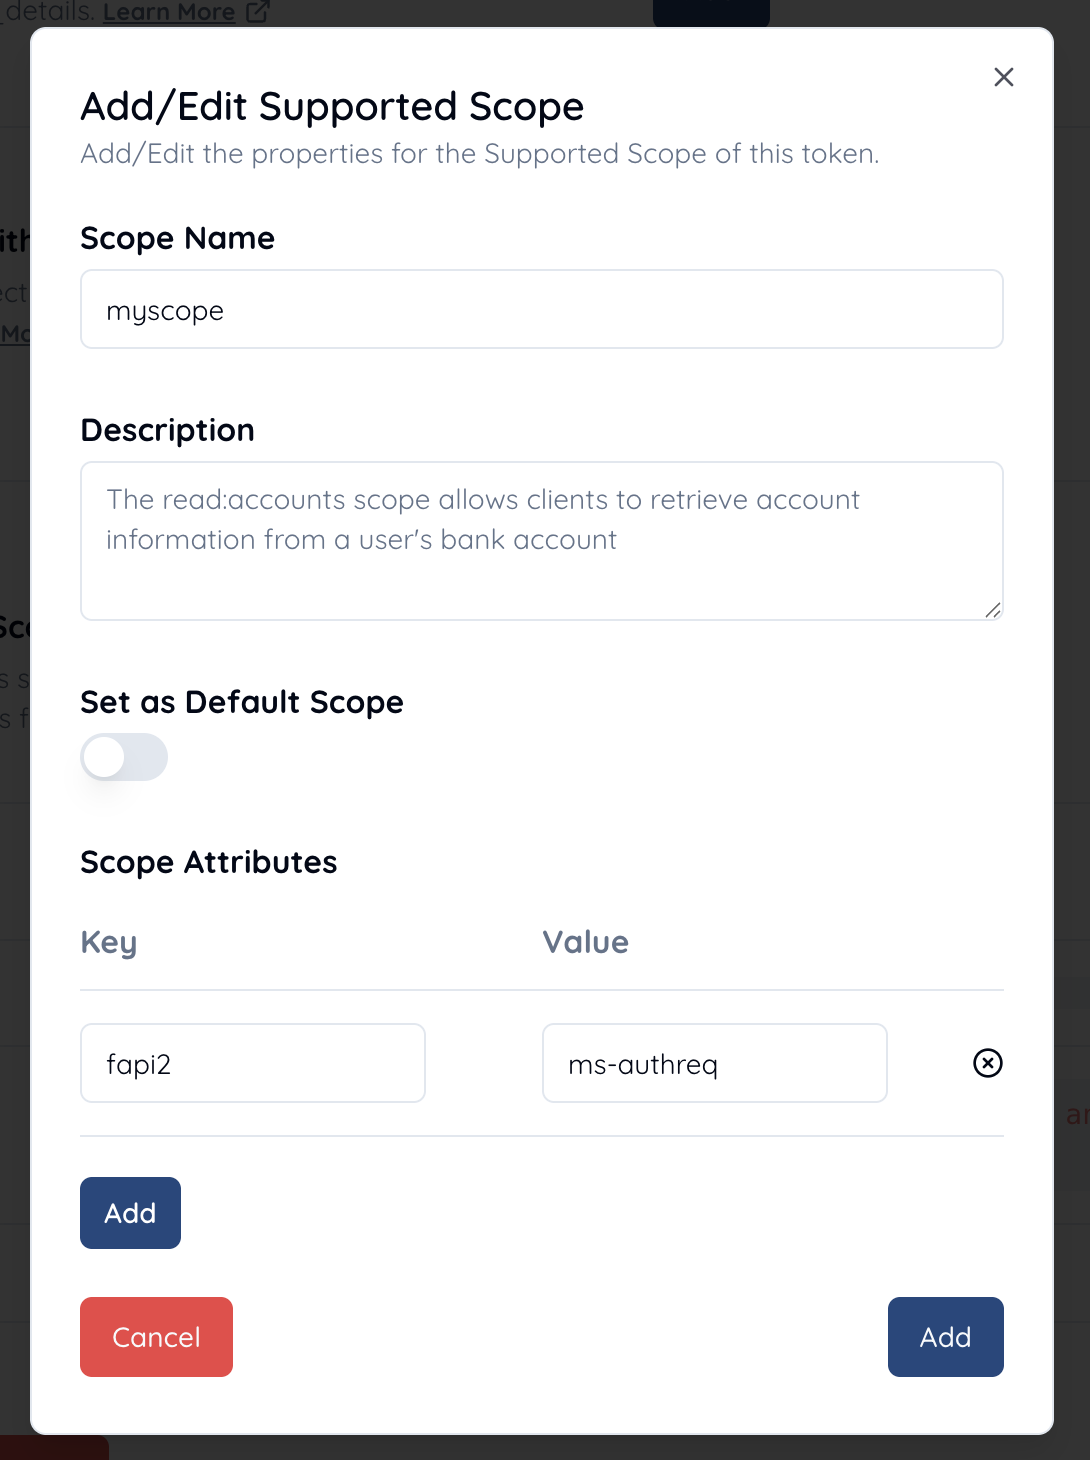
Task: Click the Add/Edit Supported Scope title
Action: [x=332, y=107]
